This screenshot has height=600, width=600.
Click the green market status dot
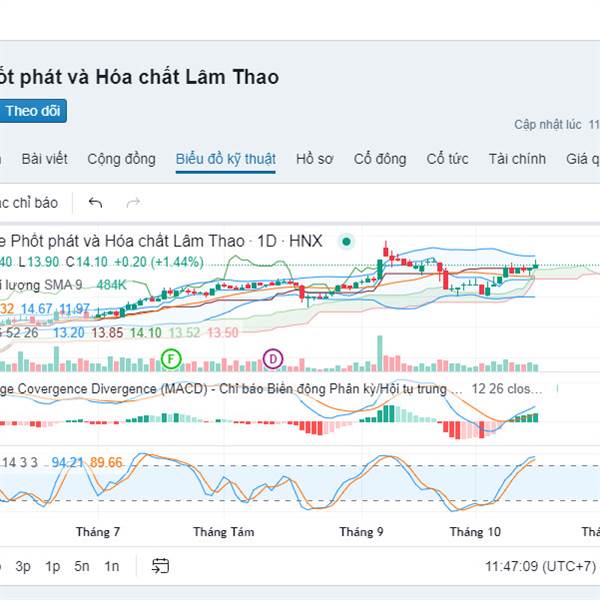point(347,241)
